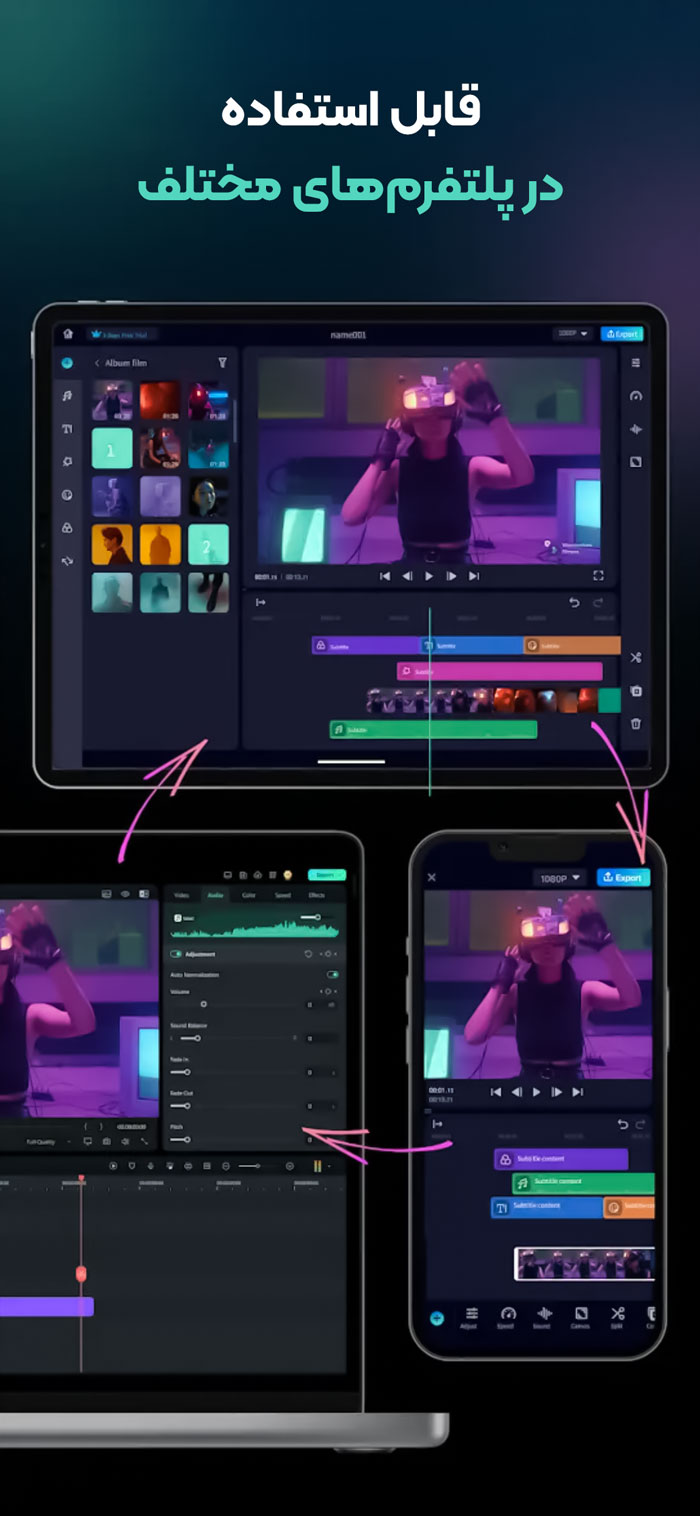Switch to the Color tab on the laptop
Viewport: 700px width, 1516px height.
(248, 895)
